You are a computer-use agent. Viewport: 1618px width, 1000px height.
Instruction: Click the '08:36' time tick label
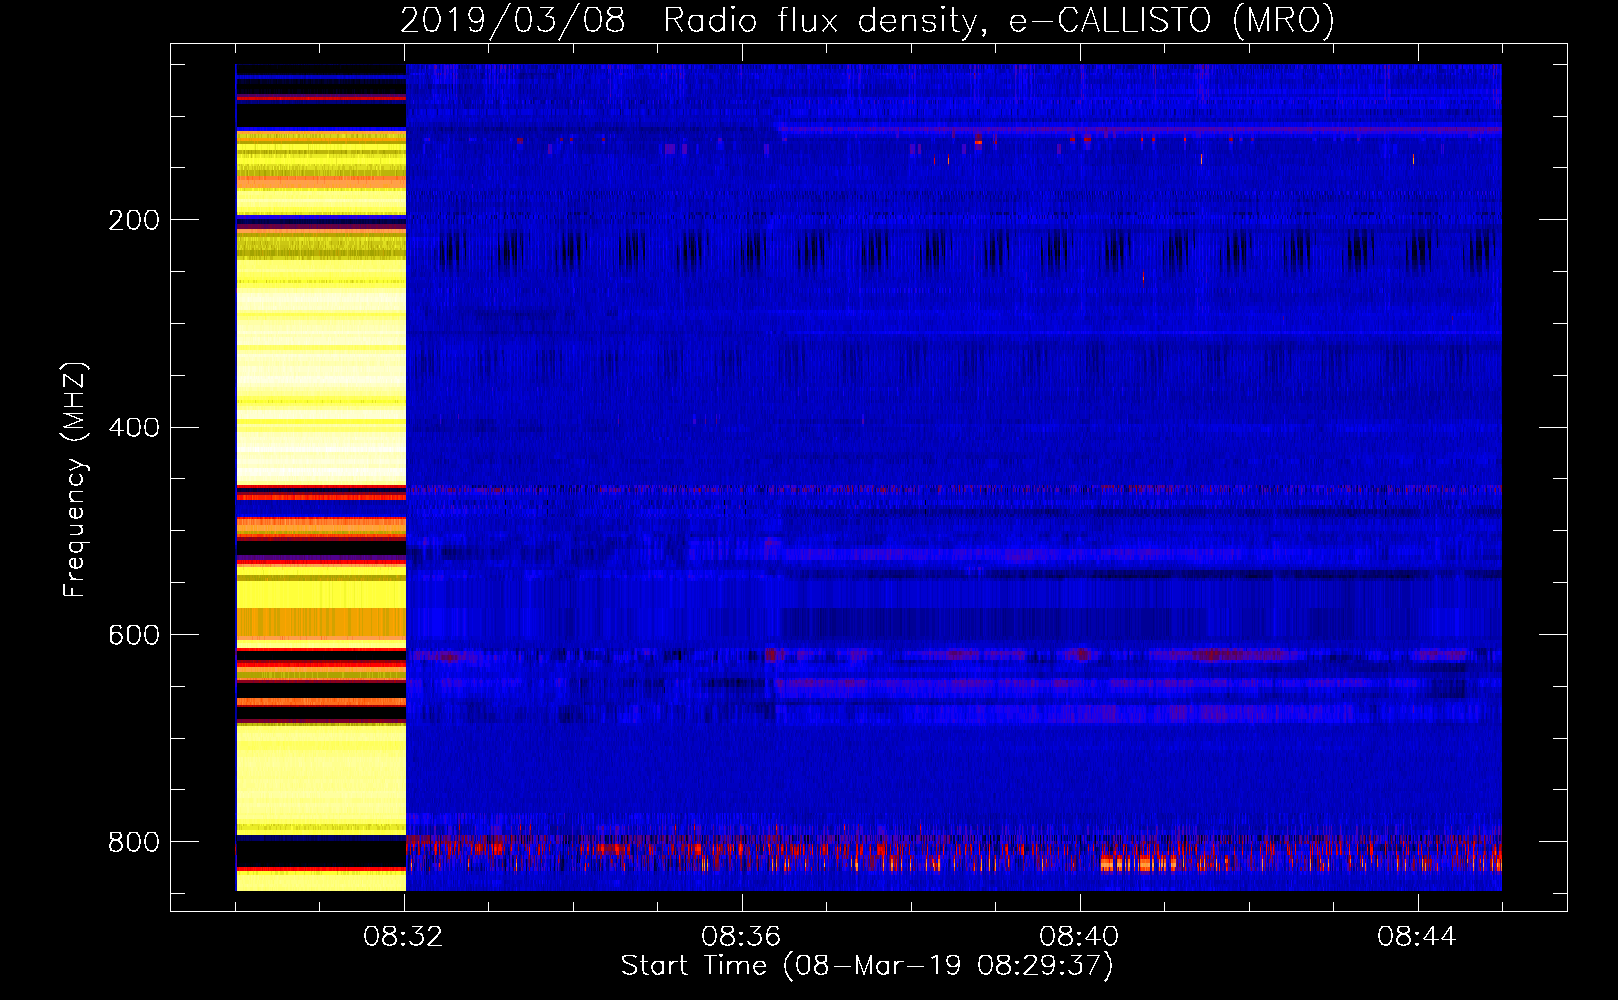(741, 937)
